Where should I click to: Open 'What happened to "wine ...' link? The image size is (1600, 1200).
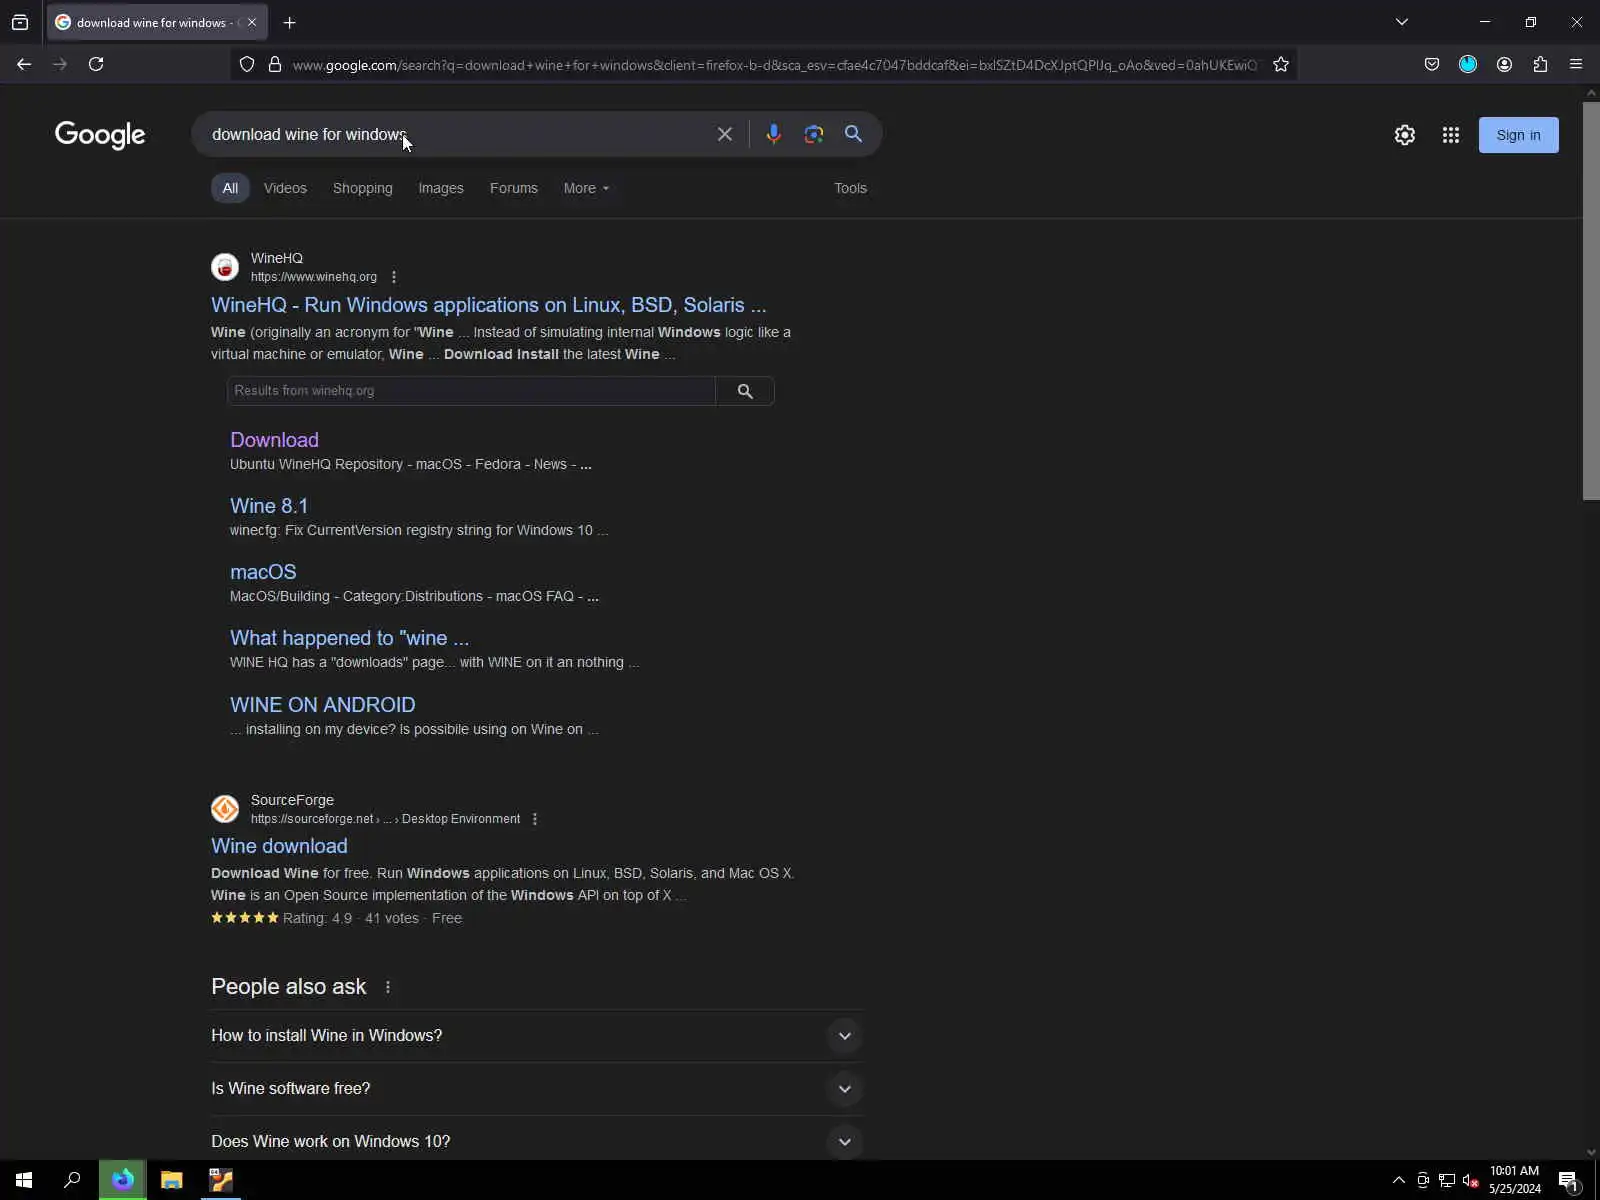click(349, 638)
